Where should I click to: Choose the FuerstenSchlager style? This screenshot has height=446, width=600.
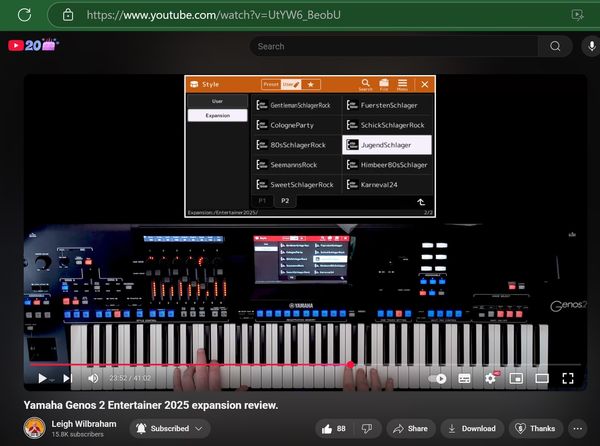click(387, 105)
